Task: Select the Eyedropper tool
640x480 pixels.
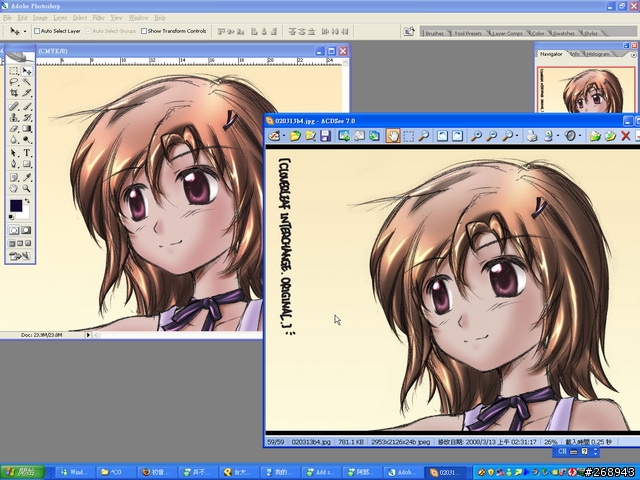Action: click(27, 178)
